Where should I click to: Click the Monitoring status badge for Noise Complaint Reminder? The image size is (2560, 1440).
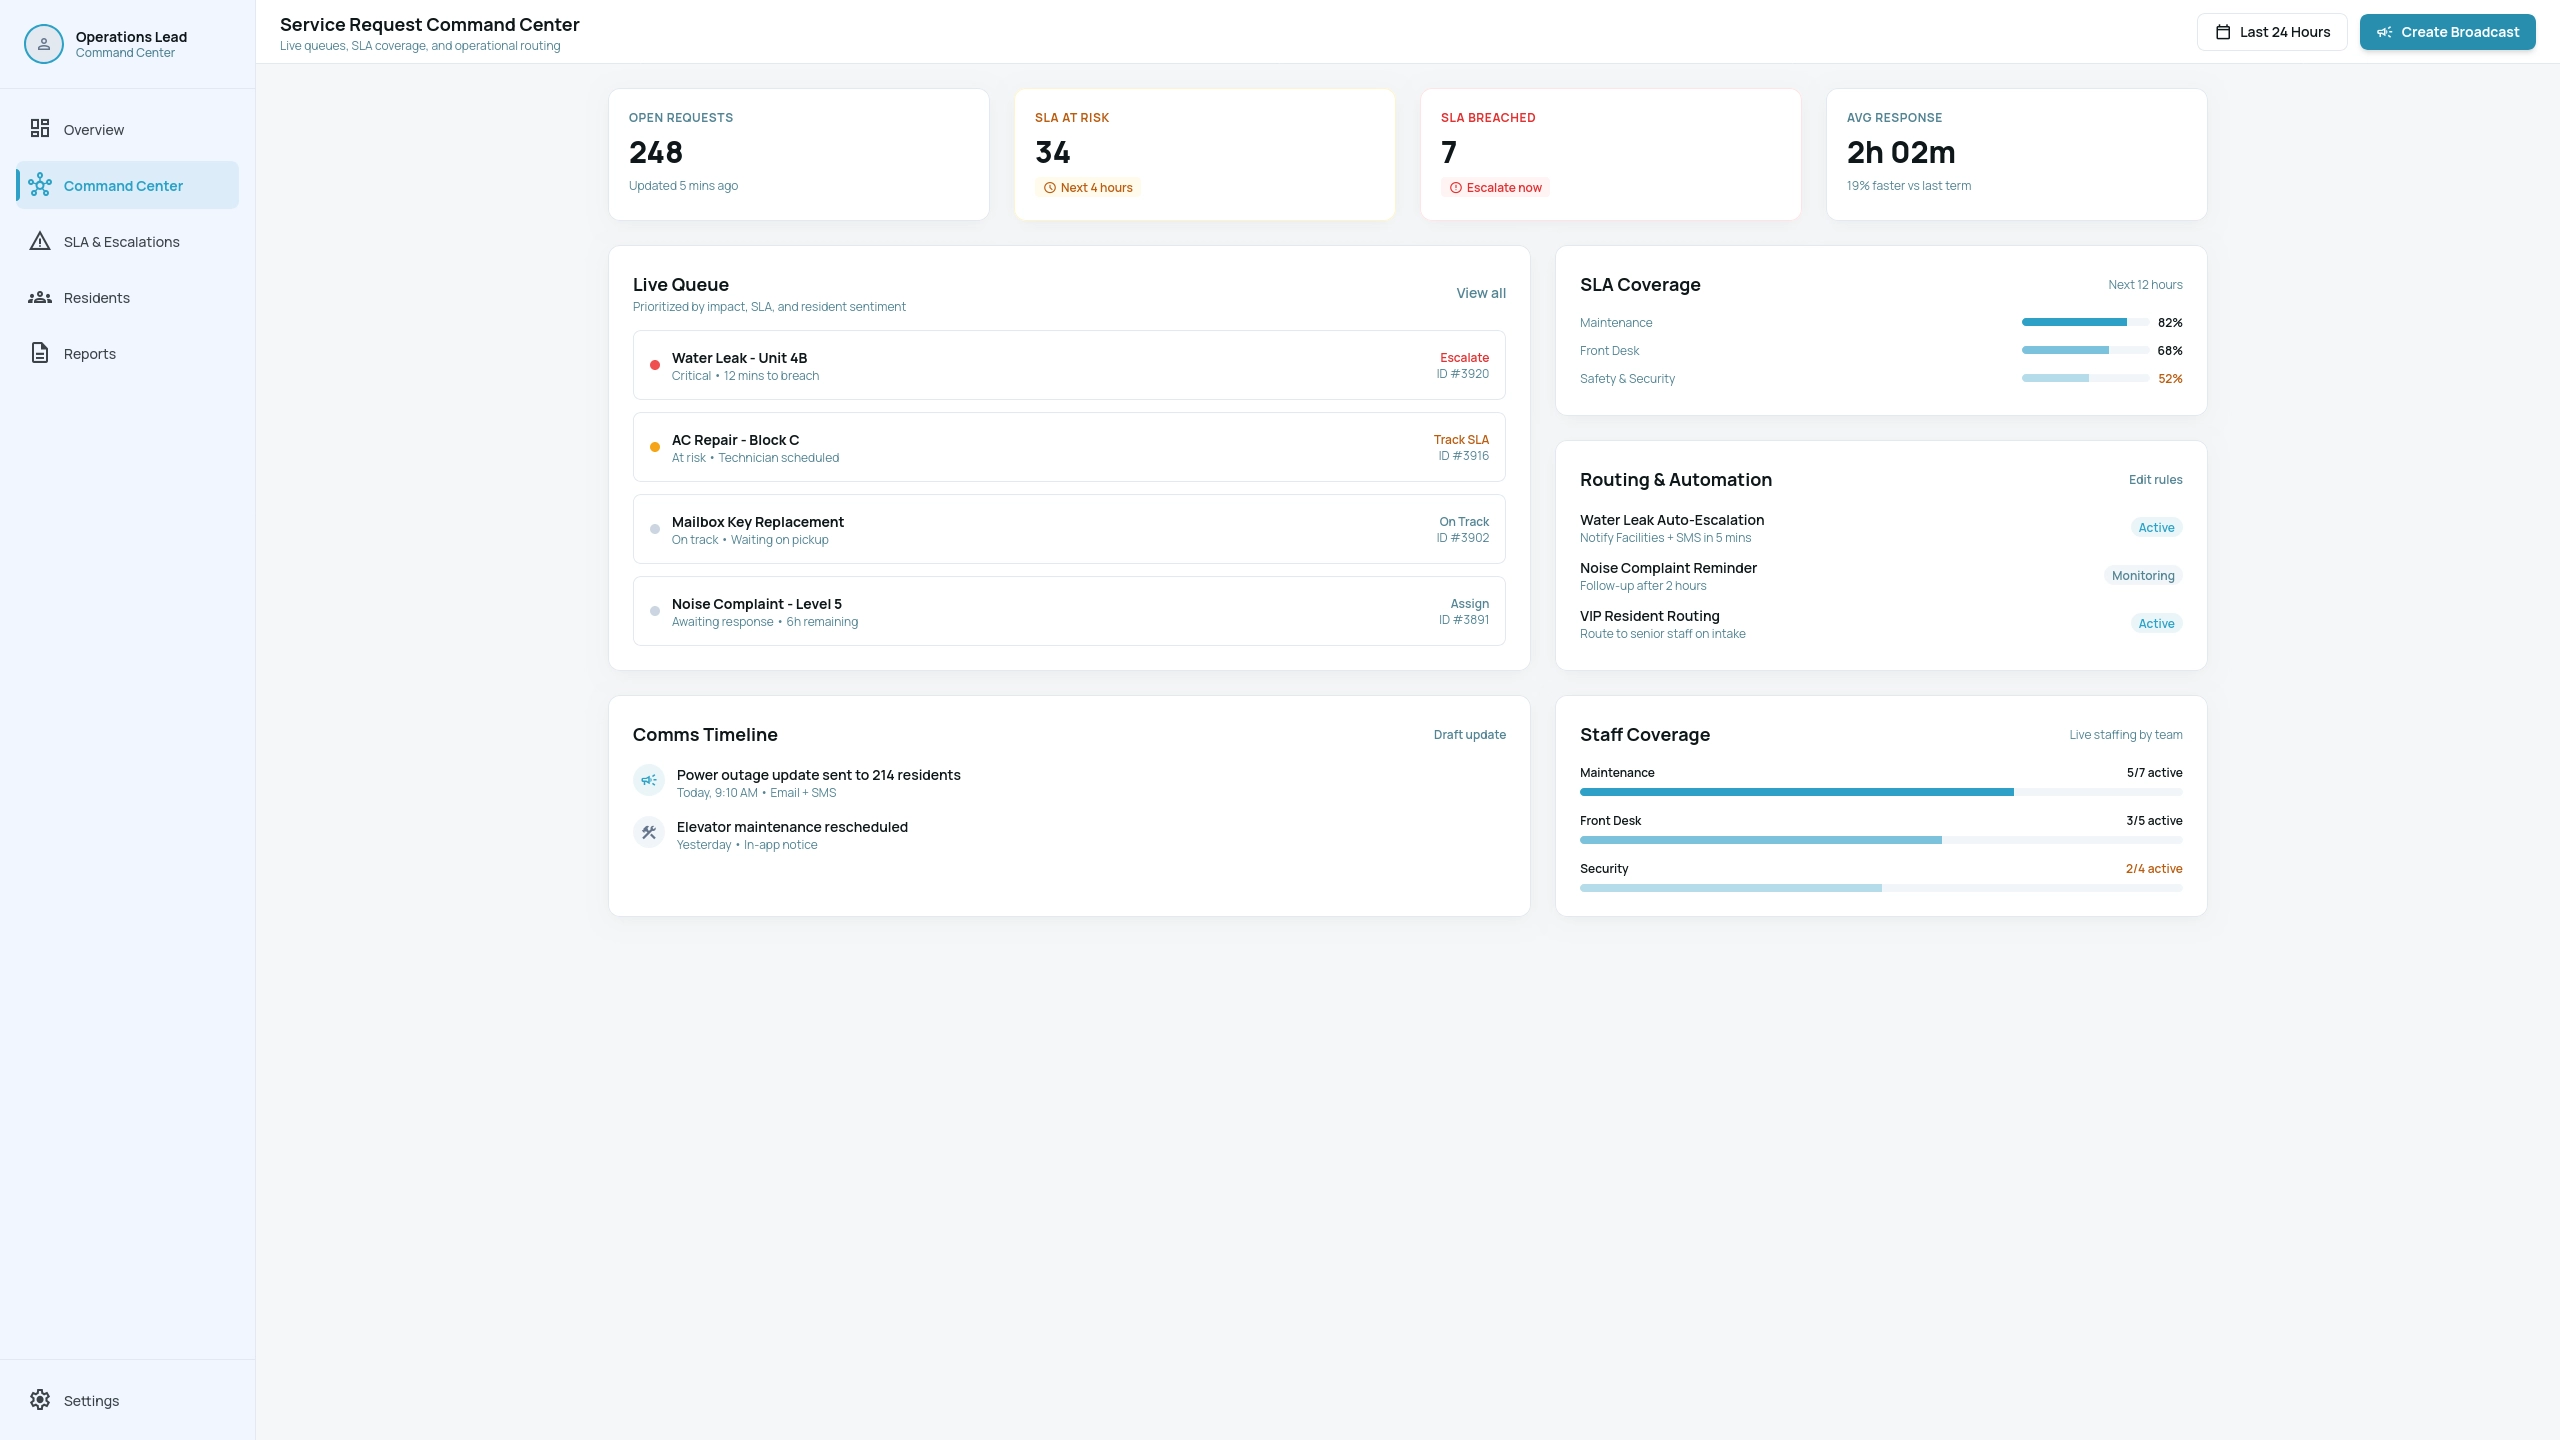click(2143, 576)
